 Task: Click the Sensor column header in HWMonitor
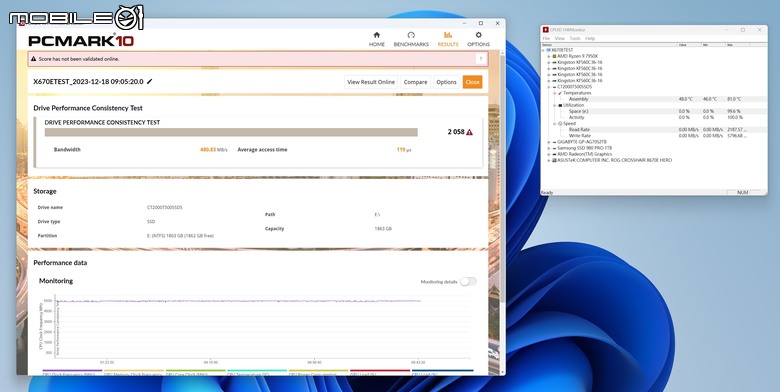[x=610, y=45]
